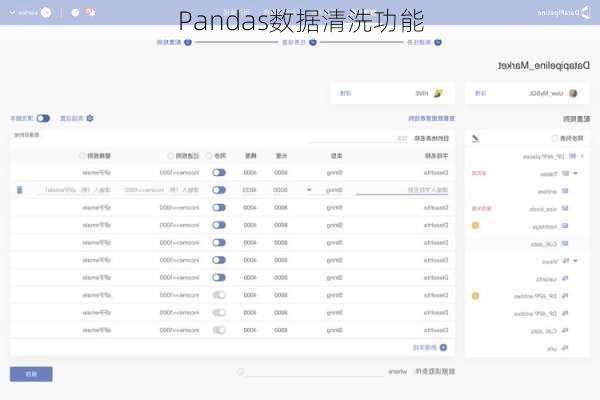Toggle the partition switch in editable row
600x400 pixels.
point(219,190)
